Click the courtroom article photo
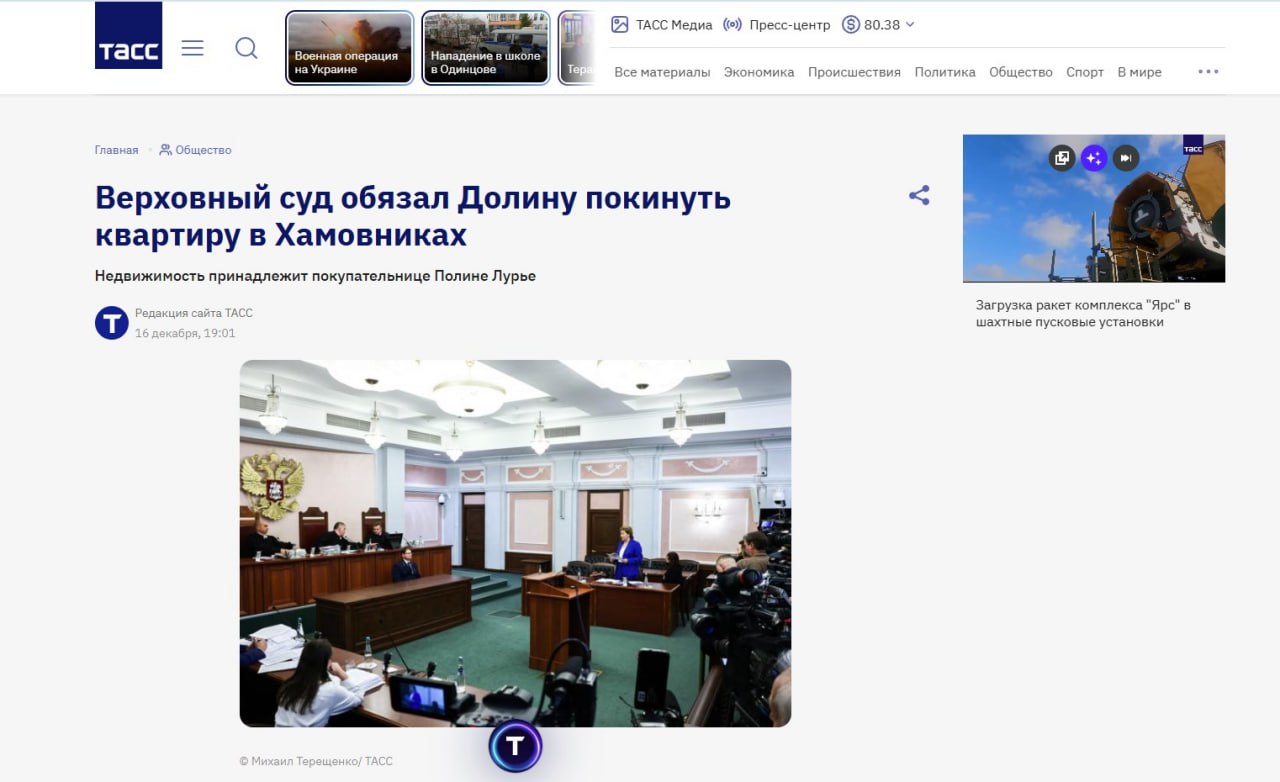This screenshot has height=782, width=1280. coord(515,543)
